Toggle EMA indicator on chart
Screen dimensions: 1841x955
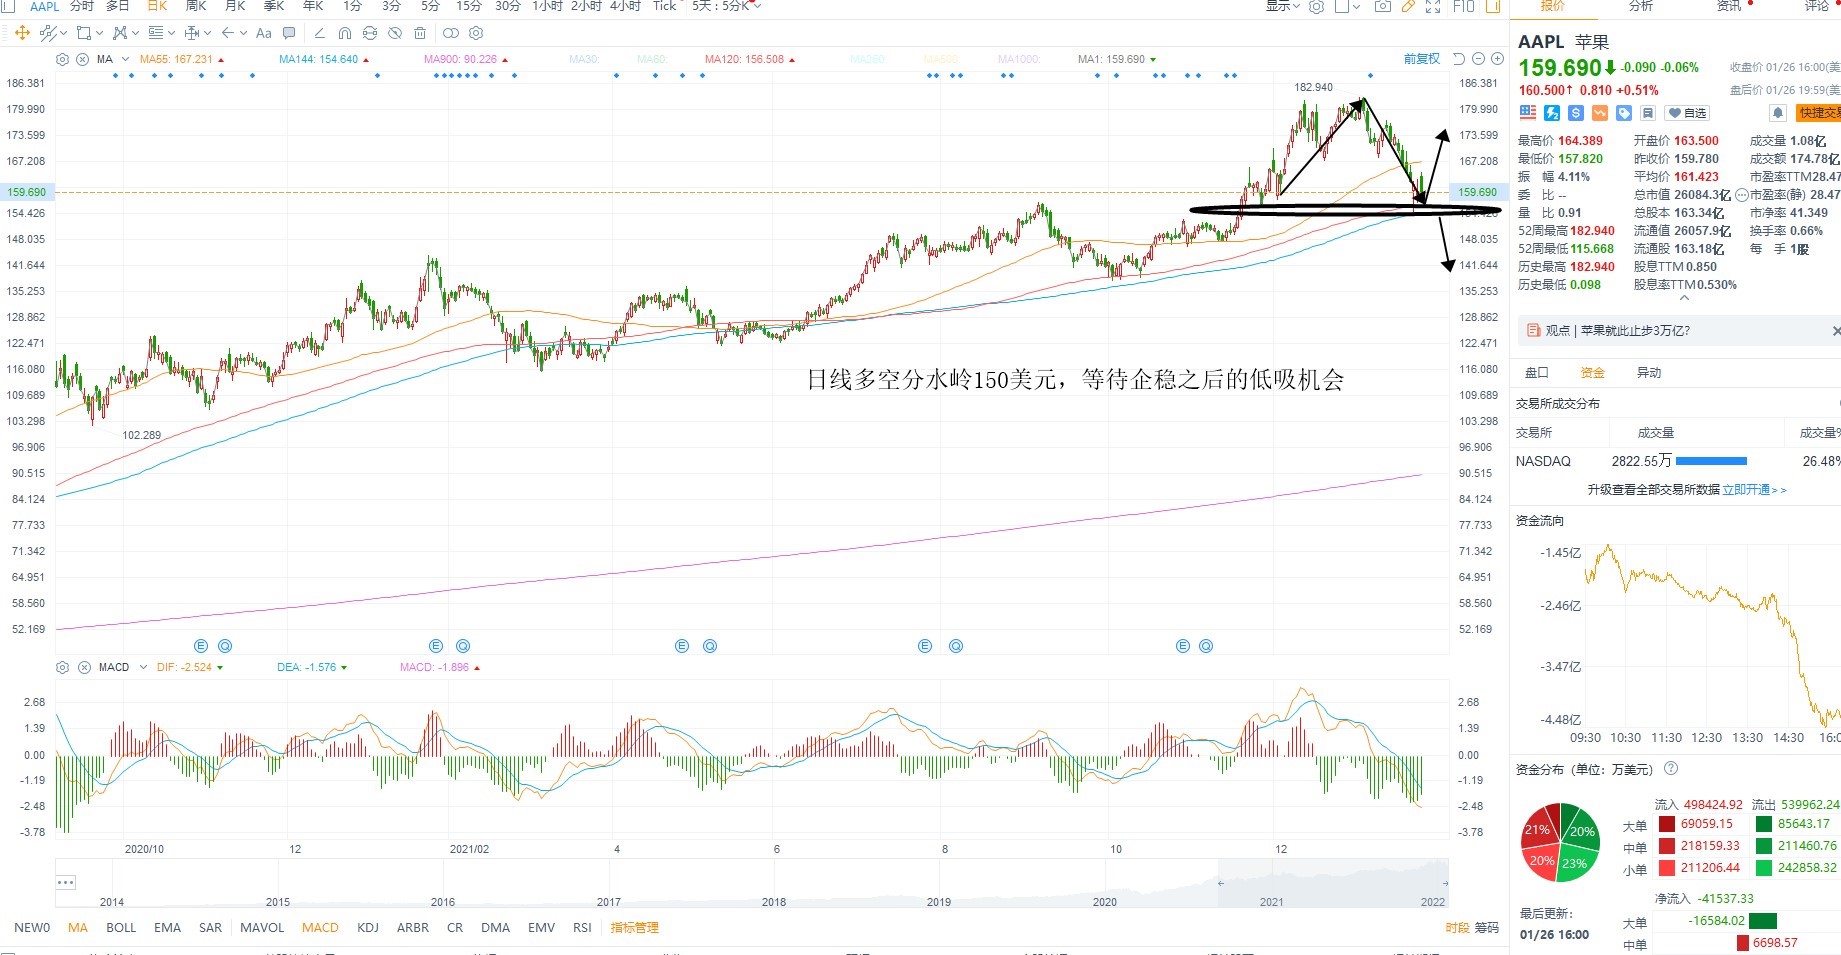click(x=168, y=927)
